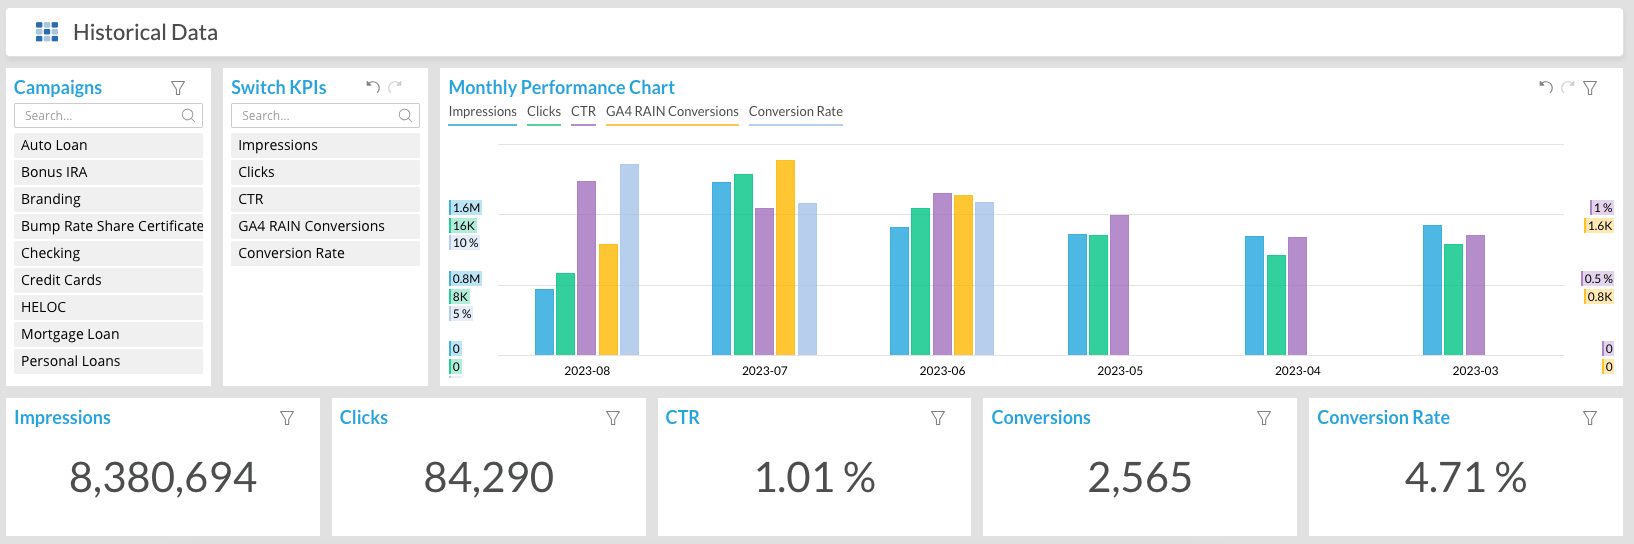Click the Campaigns search field
1634x544 pixels.
point(98,116)
